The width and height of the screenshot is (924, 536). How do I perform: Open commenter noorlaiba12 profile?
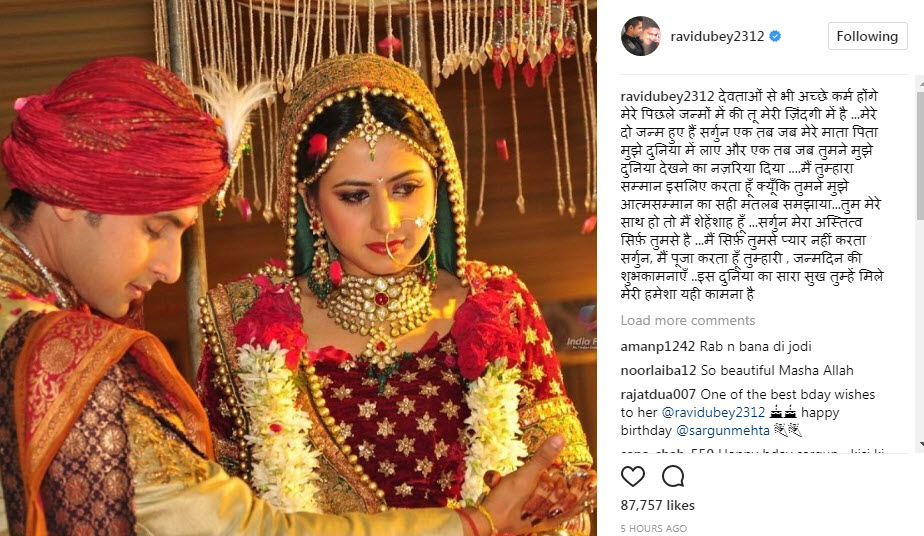(658, 370)
